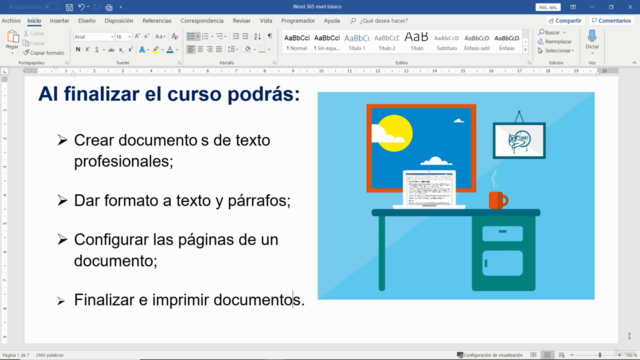Click the Copiar formato paintbrush
Screen dimensions: 640x360
click(44, 53)
